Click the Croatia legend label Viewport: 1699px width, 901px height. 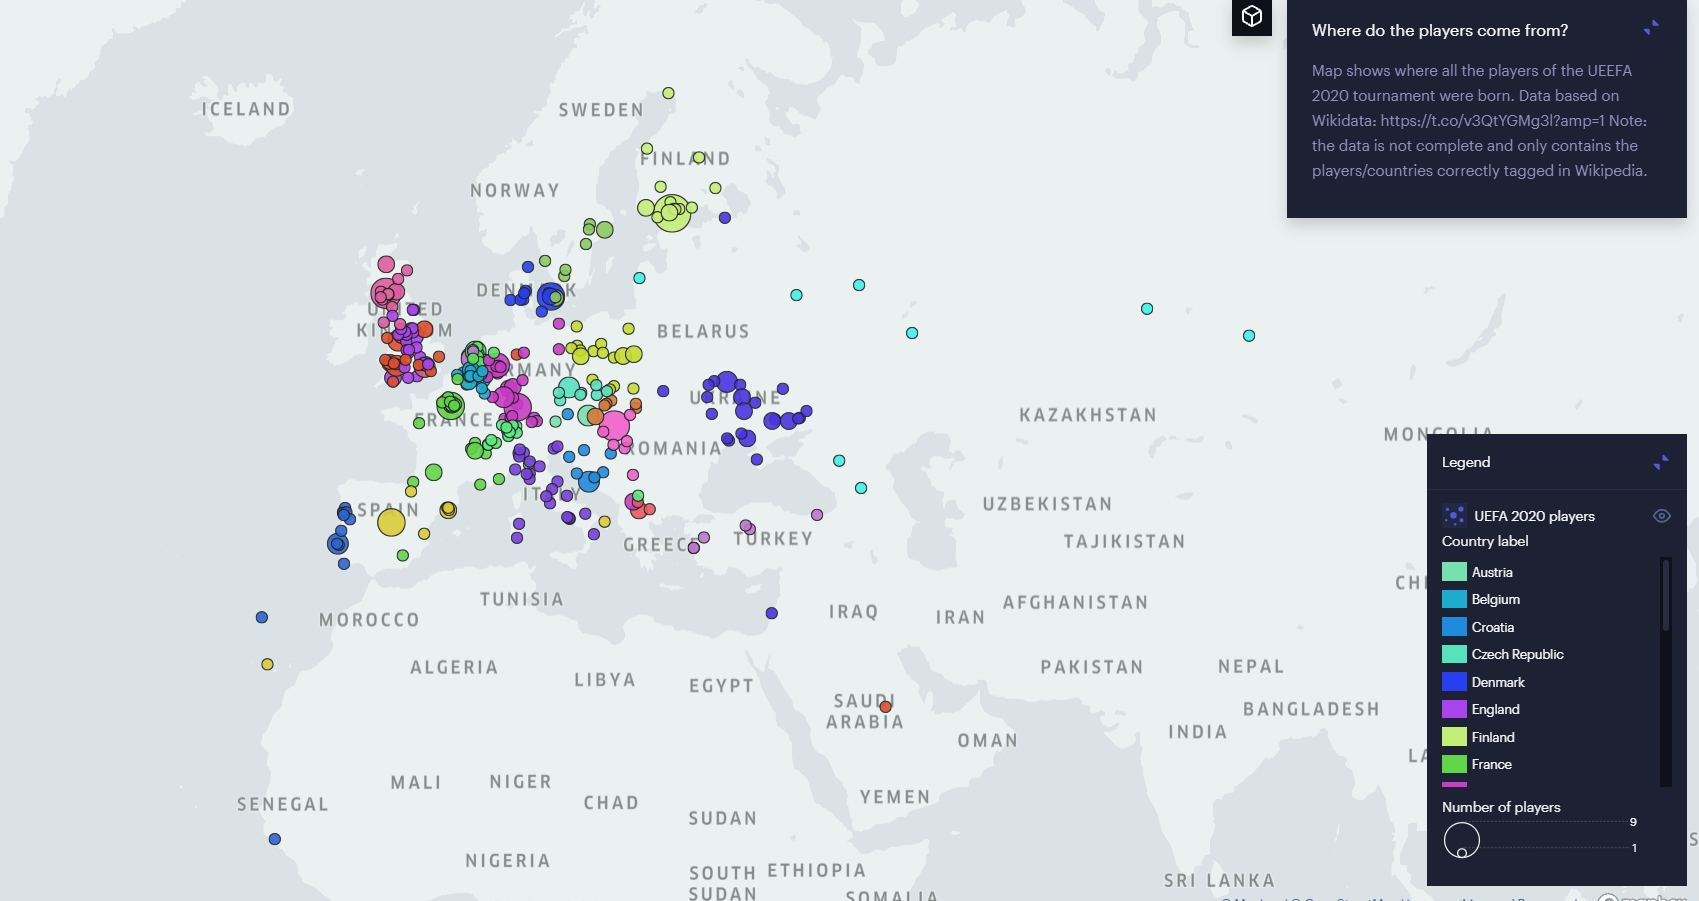point(1493,627)
